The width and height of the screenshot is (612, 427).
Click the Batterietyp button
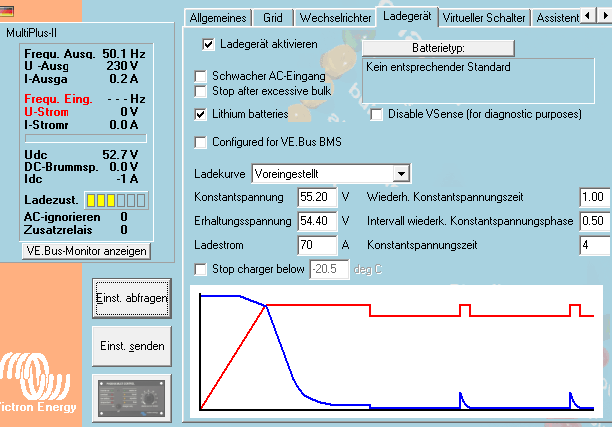[438, 48]
